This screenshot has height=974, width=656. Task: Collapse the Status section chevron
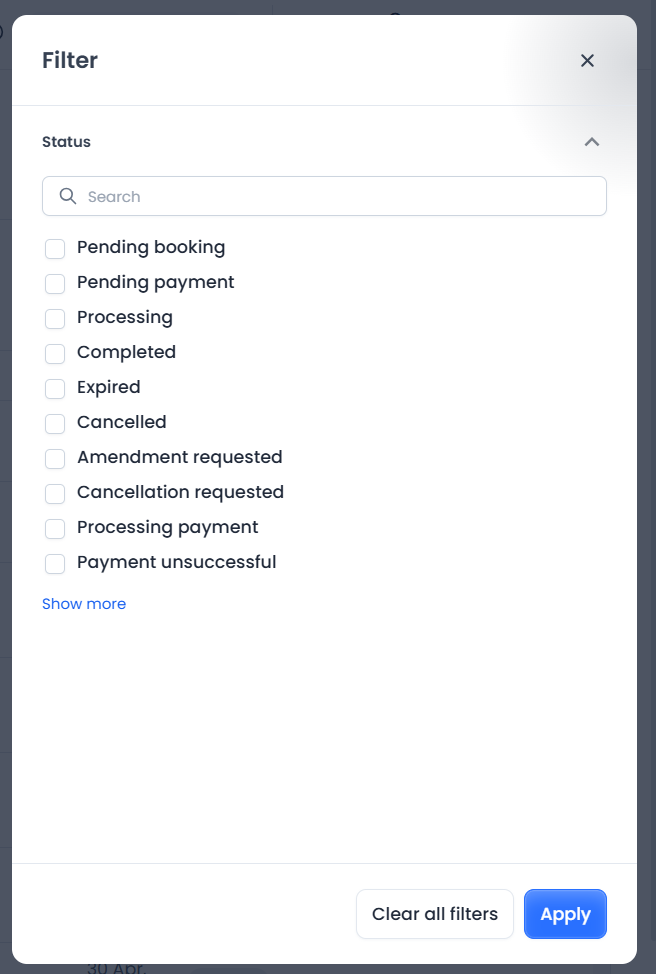tap(592, 142)
